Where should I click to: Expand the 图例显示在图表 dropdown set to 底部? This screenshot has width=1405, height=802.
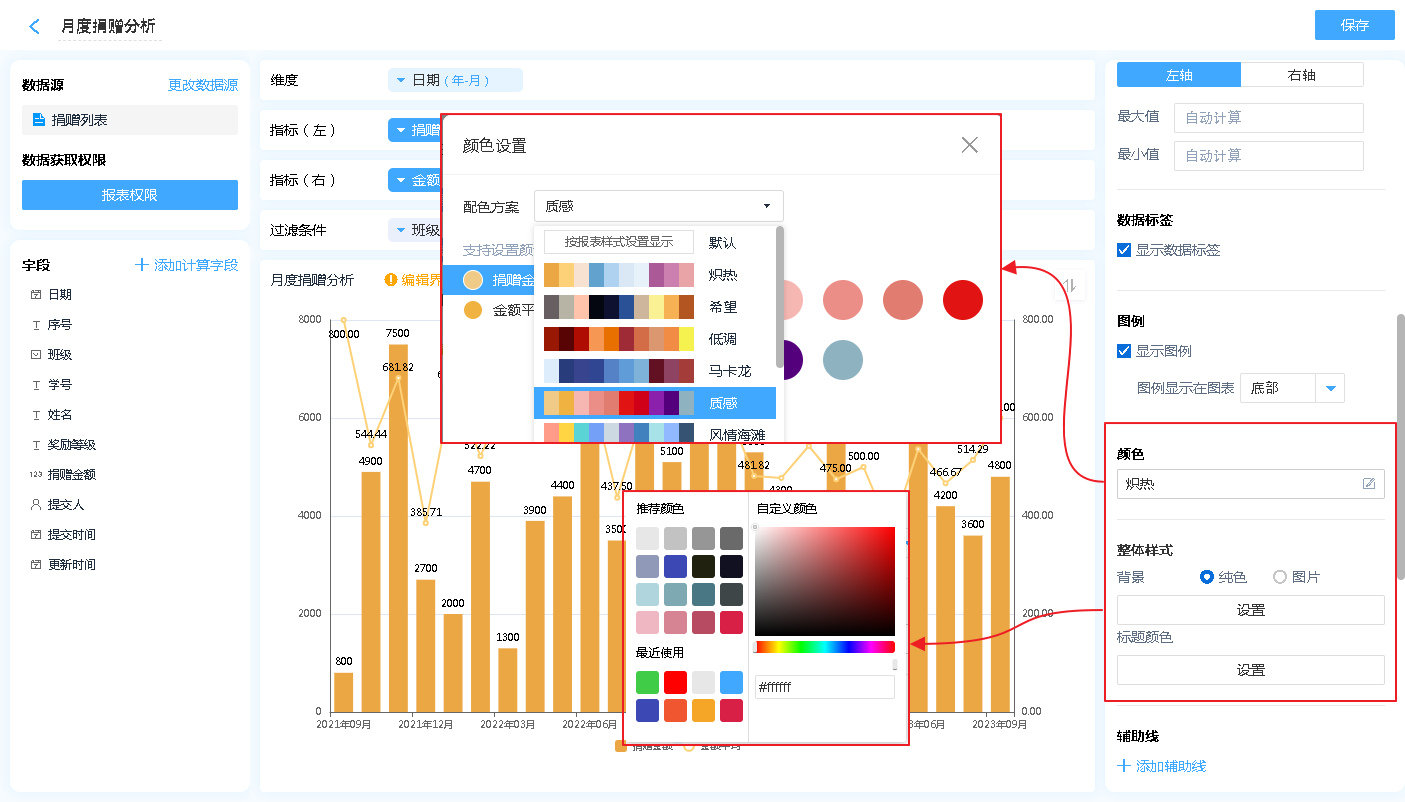(x=1330, y=388)
